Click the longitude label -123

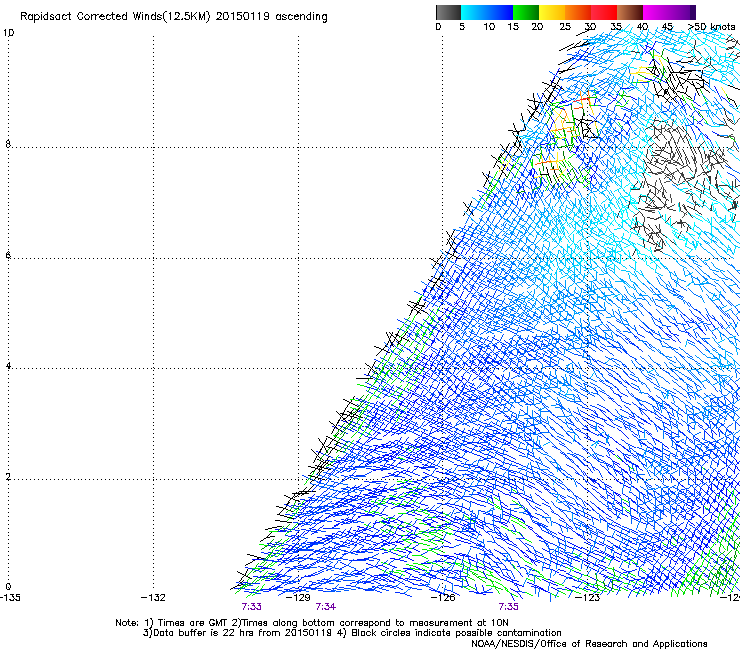587,598
